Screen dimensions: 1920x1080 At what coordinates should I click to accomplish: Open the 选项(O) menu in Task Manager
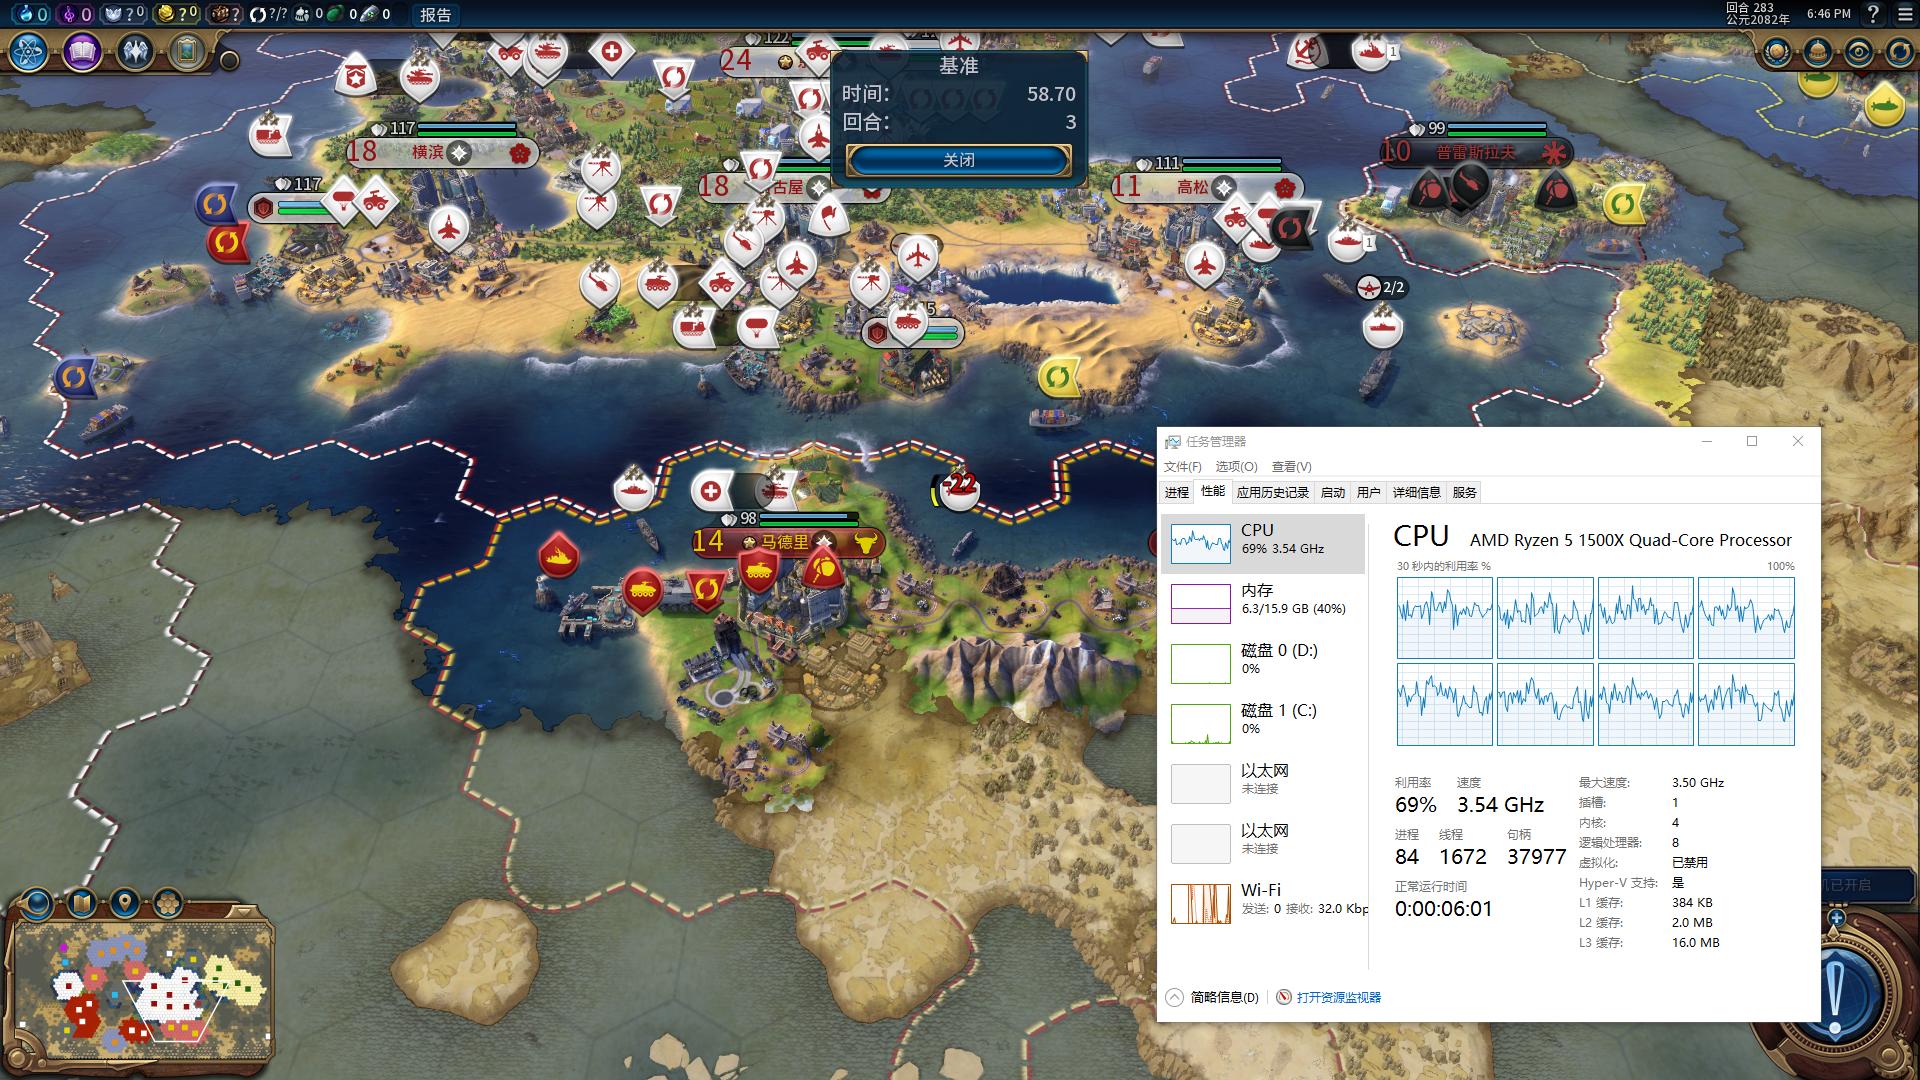[x=1236, y=467]
